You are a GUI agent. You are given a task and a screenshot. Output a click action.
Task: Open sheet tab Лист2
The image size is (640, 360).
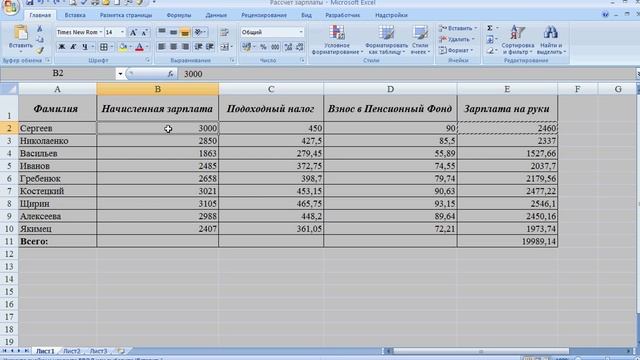pos(71,351)
